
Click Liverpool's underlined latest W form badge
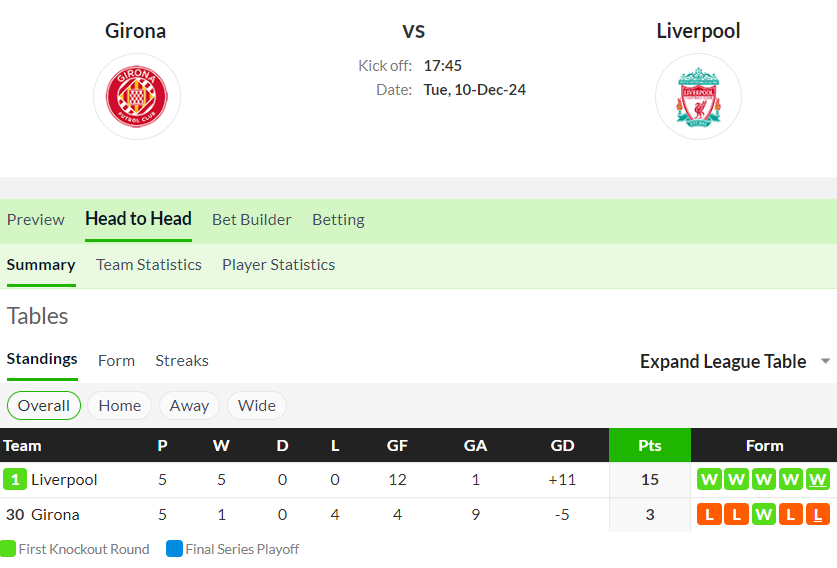pos(818,479)
